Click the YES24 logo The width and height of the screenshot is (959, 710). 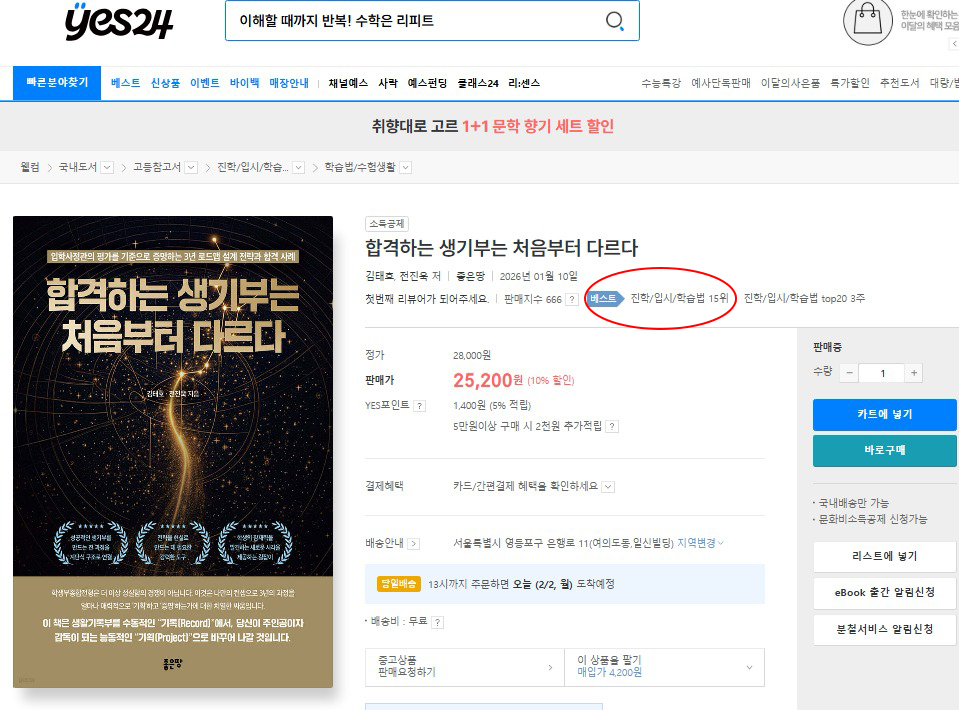pos(117,22)
